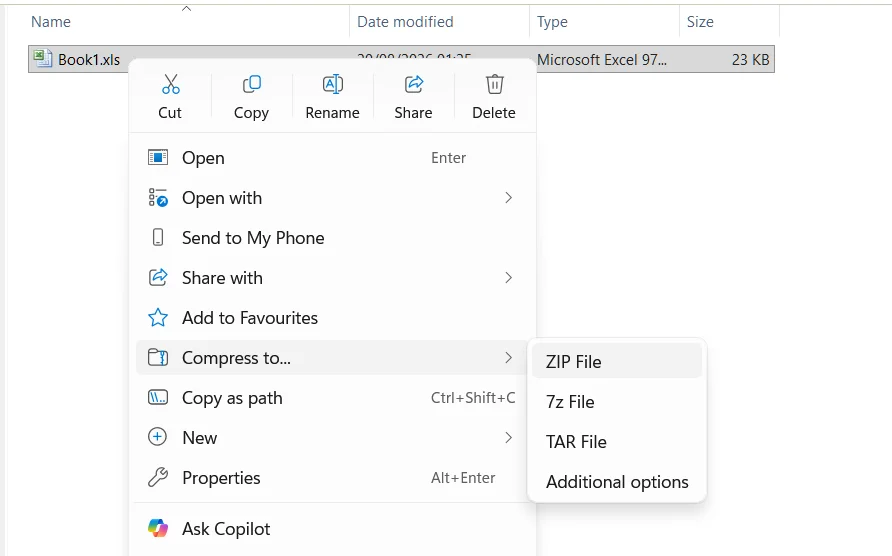Select the Book1.xls file name
Image resolution: width=892 pixels, height=556 pixels.
point(89,60)
